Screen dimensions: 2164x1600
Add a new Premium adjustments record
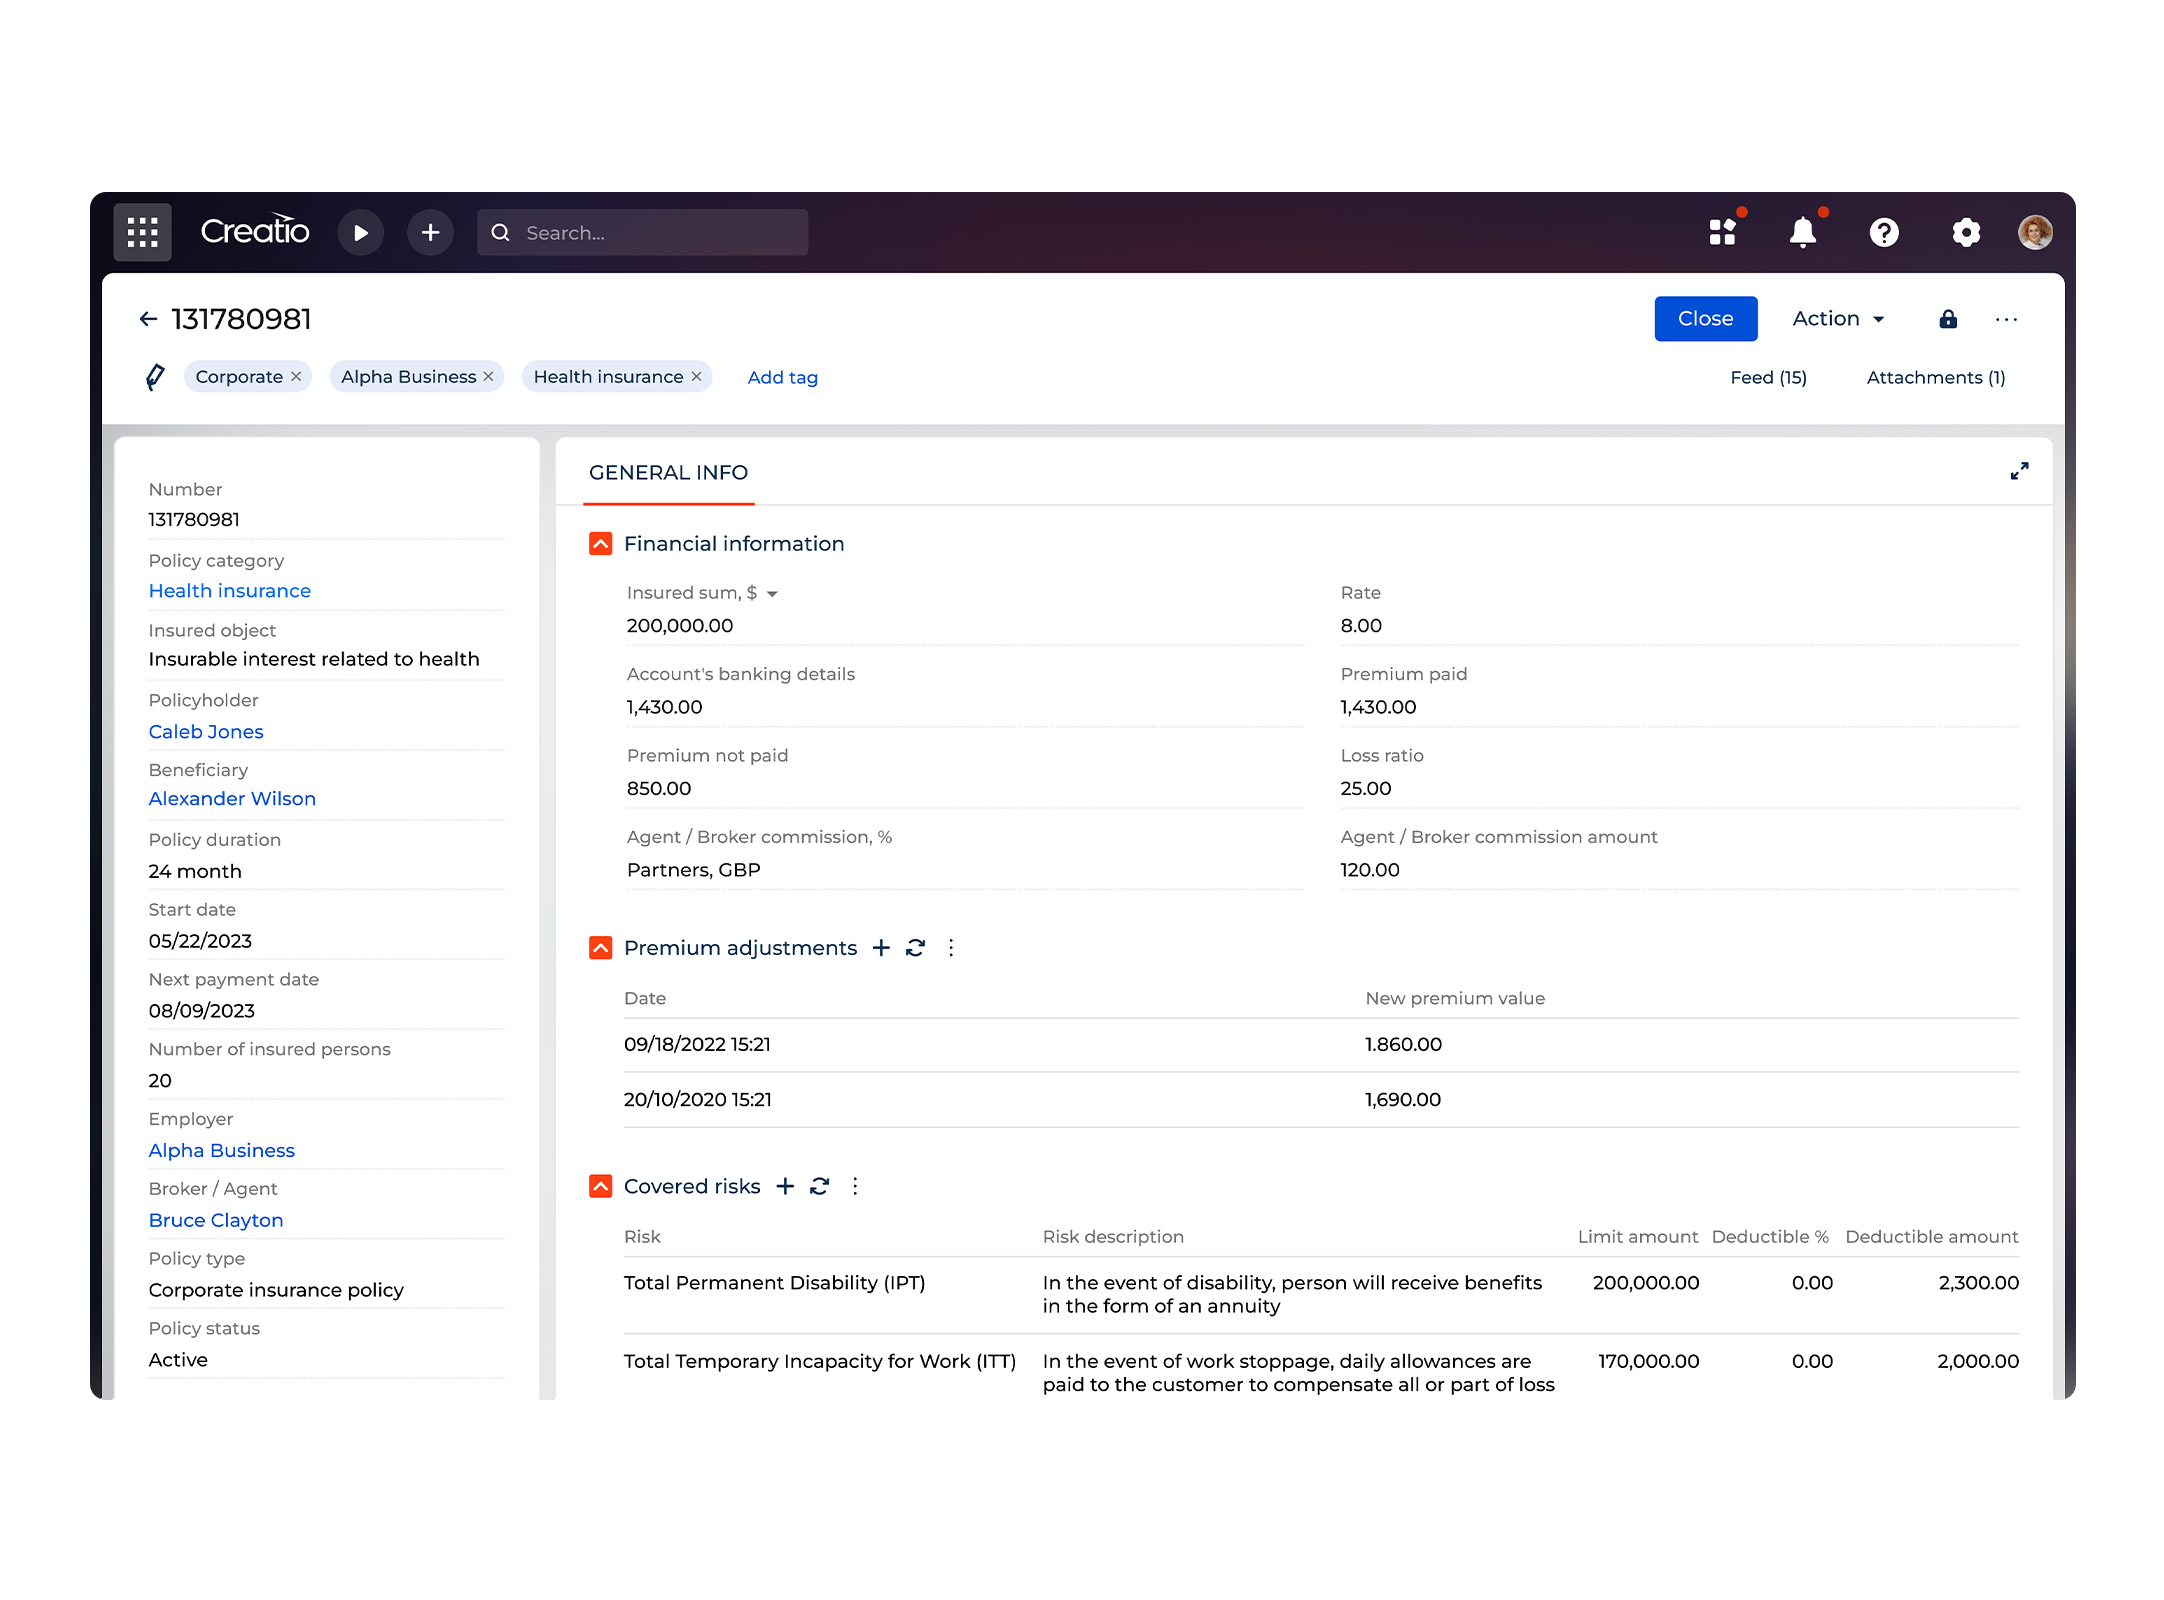pyautogui.click(x=881, y=948)
